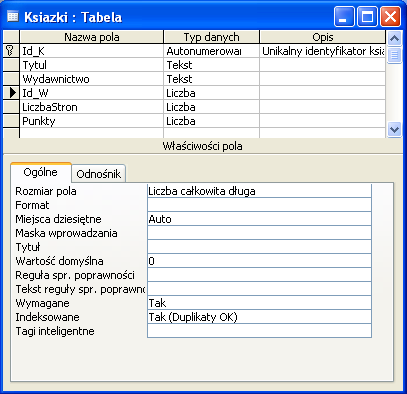407x394 pixels.
Task: Switch to the Odnośnik tab
Action: coord(99,174)
